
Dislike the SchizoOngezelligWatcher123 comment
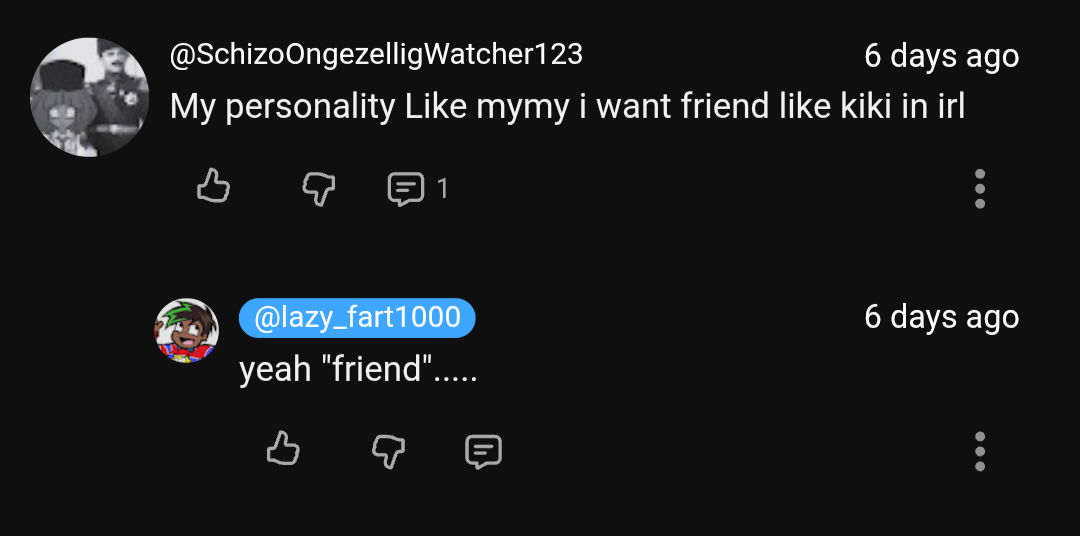(318, 188)
